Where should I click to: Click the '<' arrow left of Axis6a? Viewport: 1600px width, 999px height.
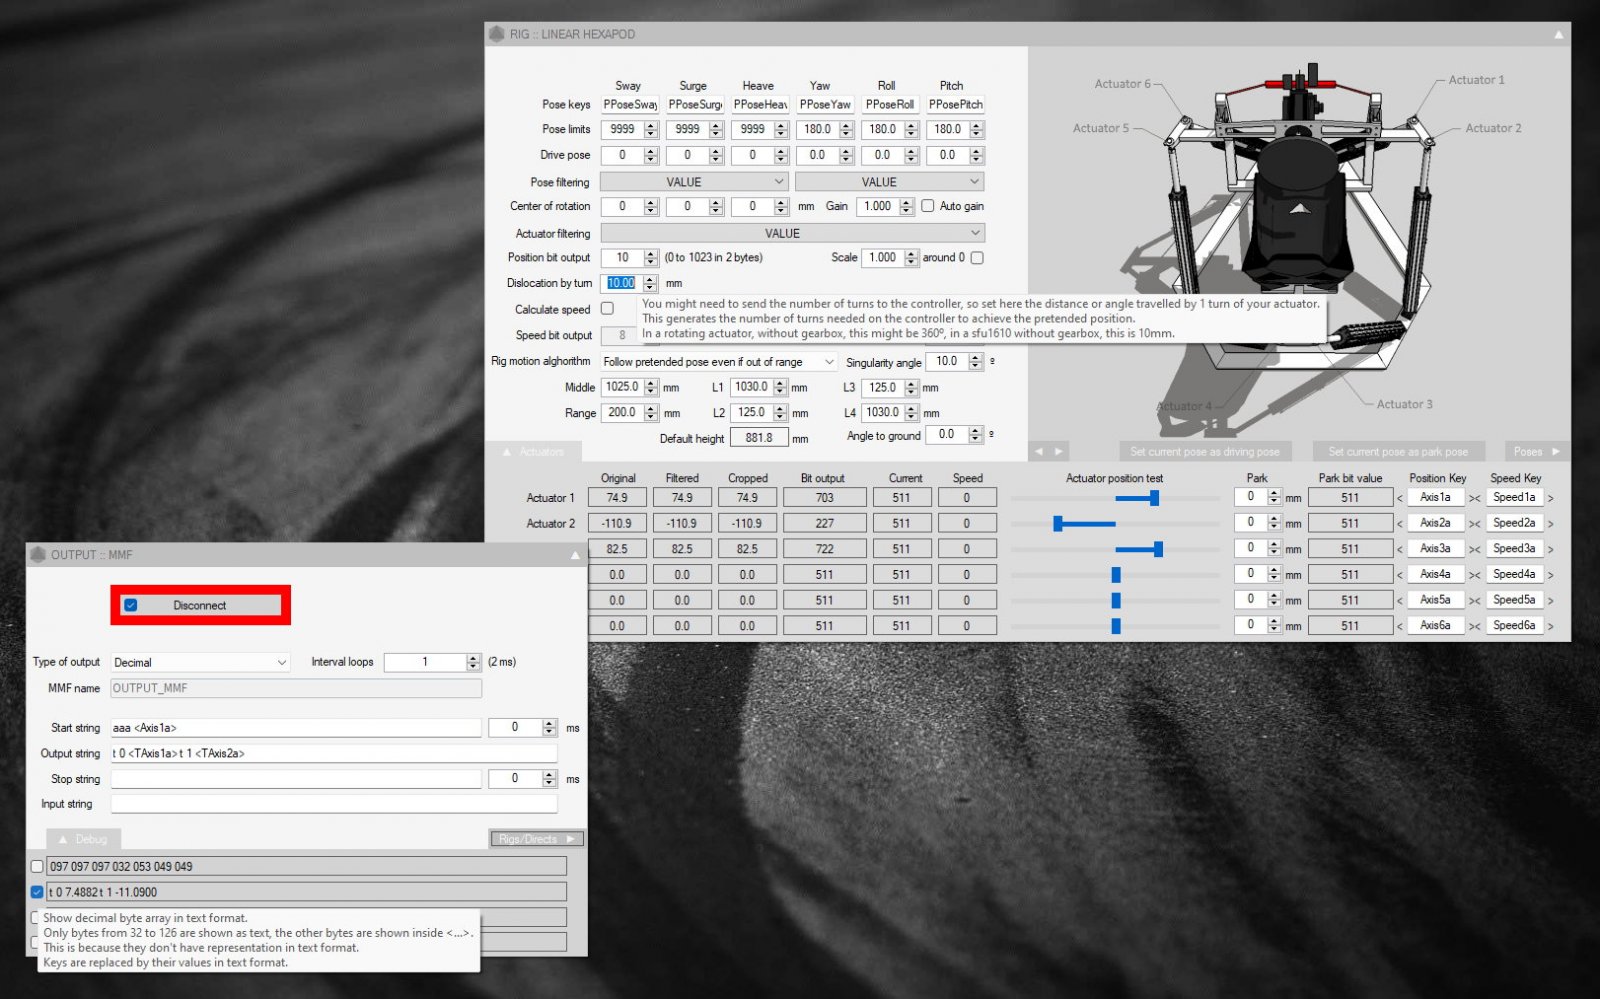pos(1400,626)
